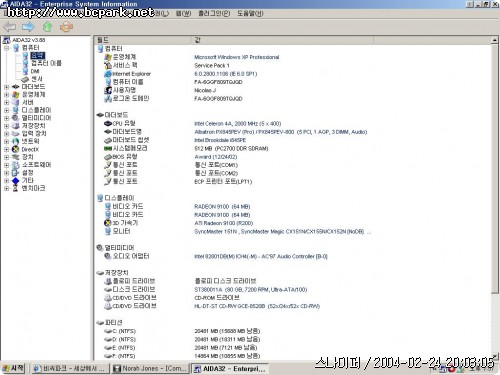Viewport: 500px width, 375px height.
Task: Click the 입력 장치 keyboard icon in tree
Action: click(x=15, y=134)
